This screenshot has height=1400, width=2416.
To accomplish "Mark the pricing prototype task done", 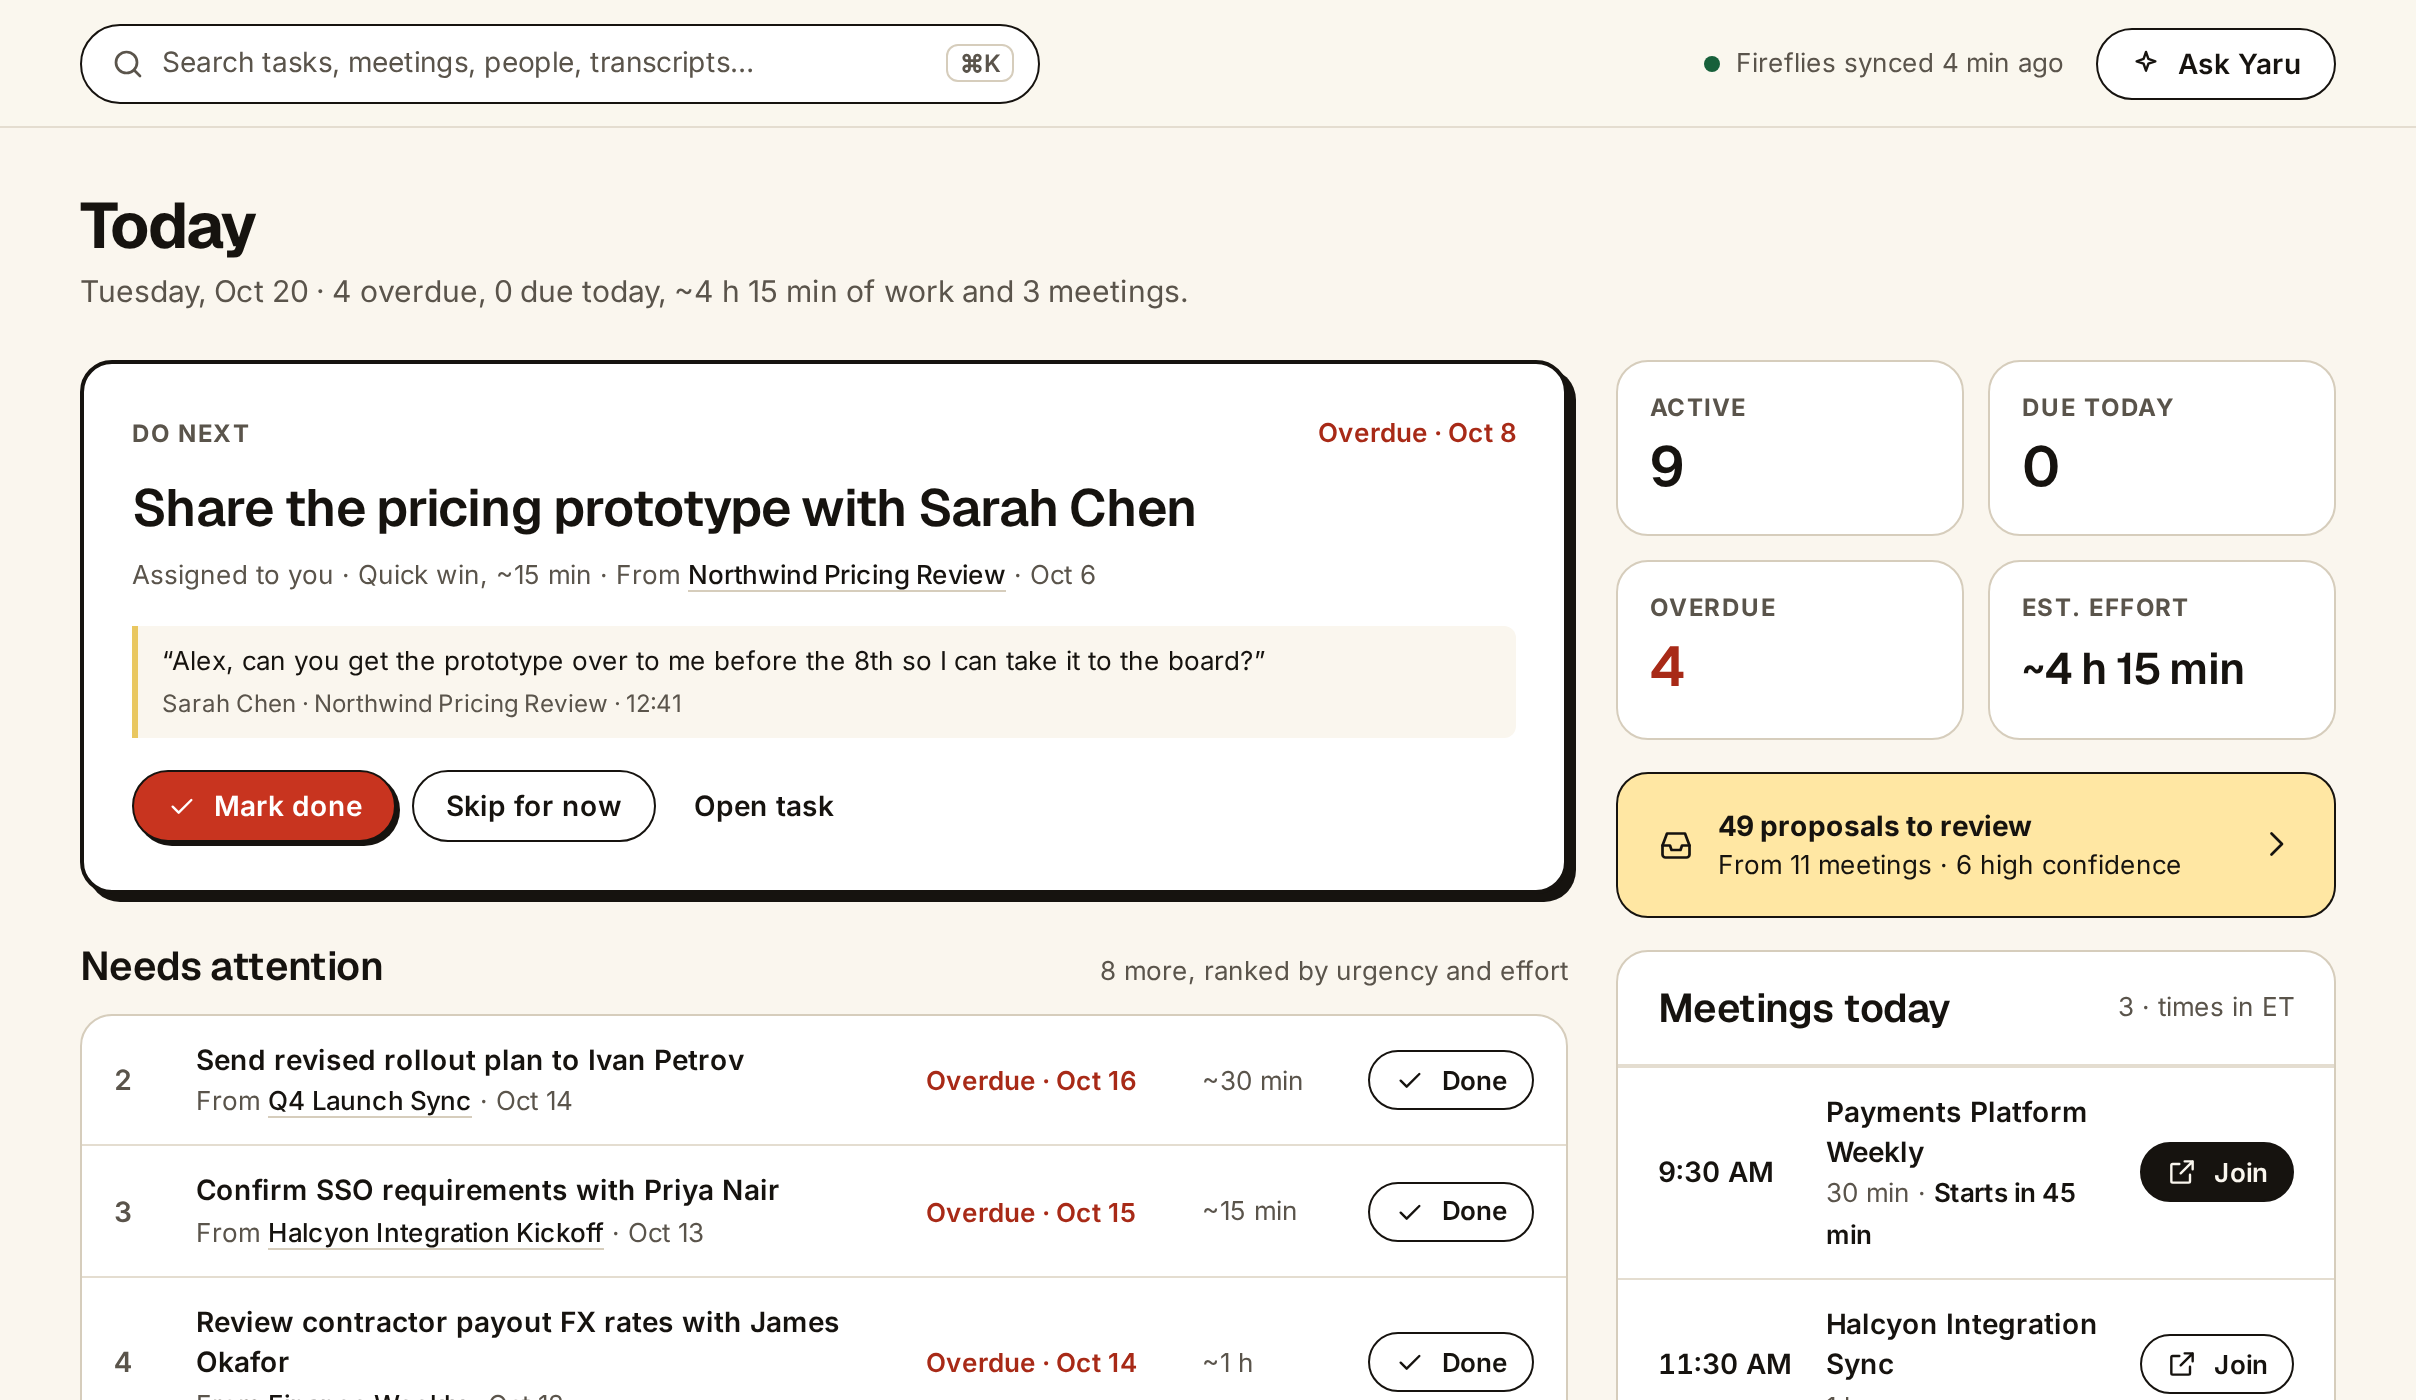I will click(264, 806).
